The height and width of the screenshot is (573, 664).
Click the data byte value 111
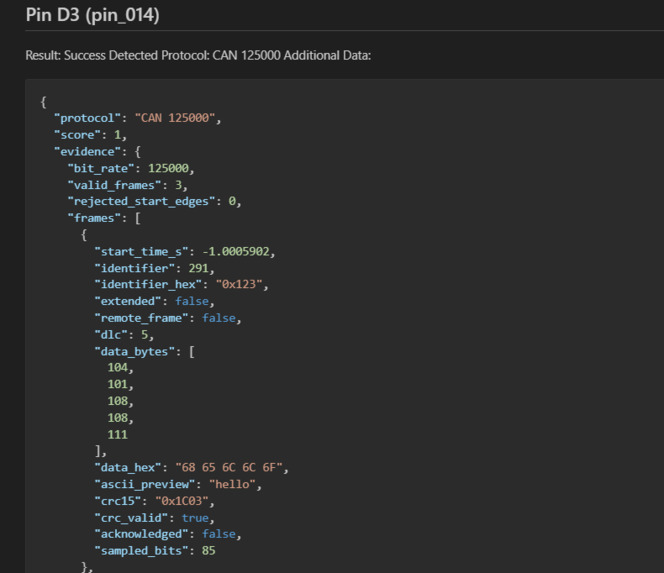point(117,435)
